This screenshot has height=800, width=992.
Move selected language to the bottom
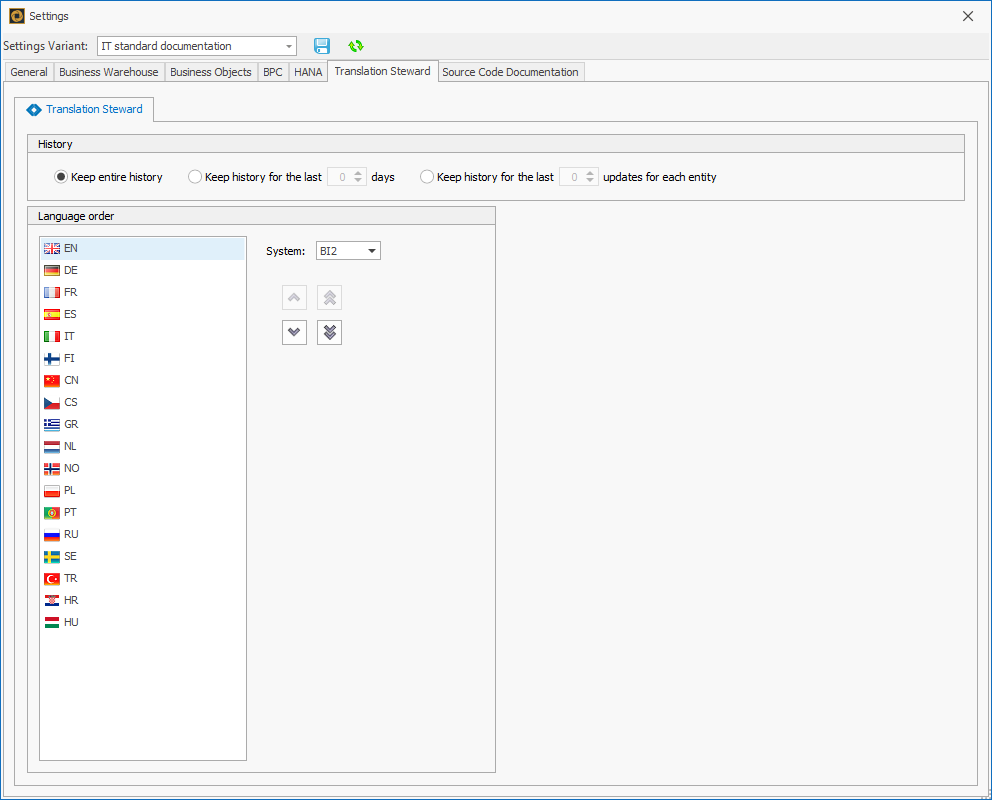329,331
